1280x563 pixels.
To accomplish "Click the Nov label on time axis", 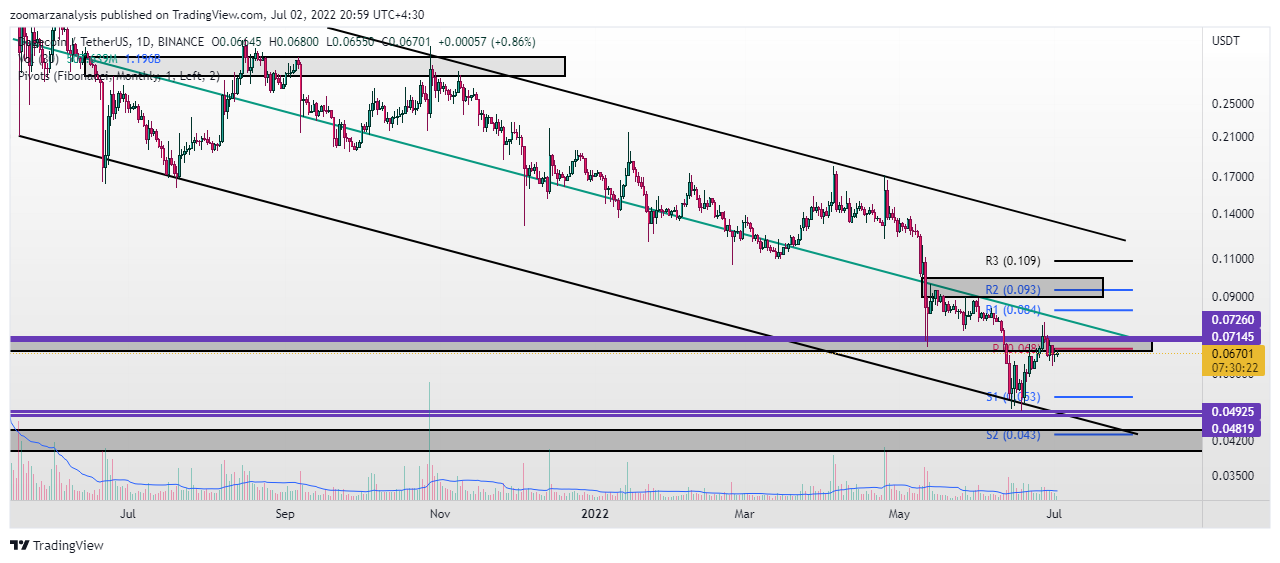I will (x=438, y=514).
